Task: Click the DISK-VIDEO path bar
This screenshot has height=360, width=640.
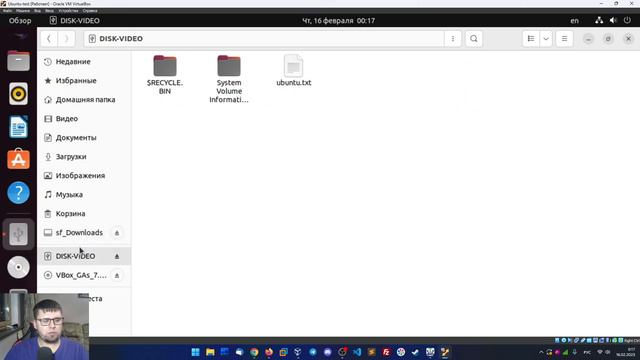Action: click(x=264, y=39)
